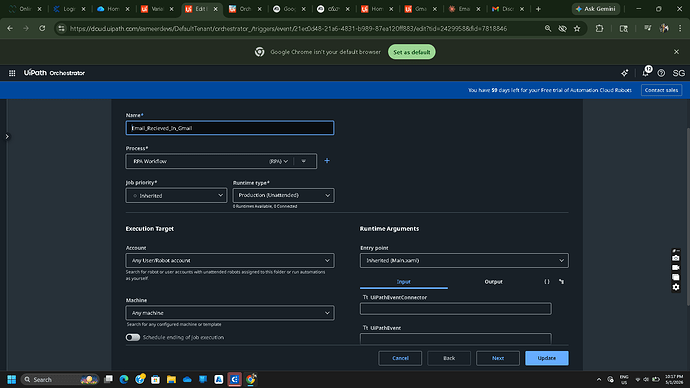Open the UiPath app launcher grid
Viewport: 690px width, 388px height.
tap(12, 73)
